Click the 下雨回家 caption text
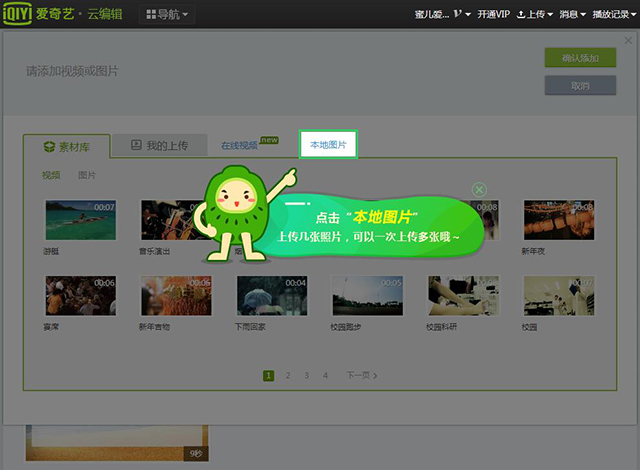Viewport: 640px width, 470px height. click(x=250, y=327)
